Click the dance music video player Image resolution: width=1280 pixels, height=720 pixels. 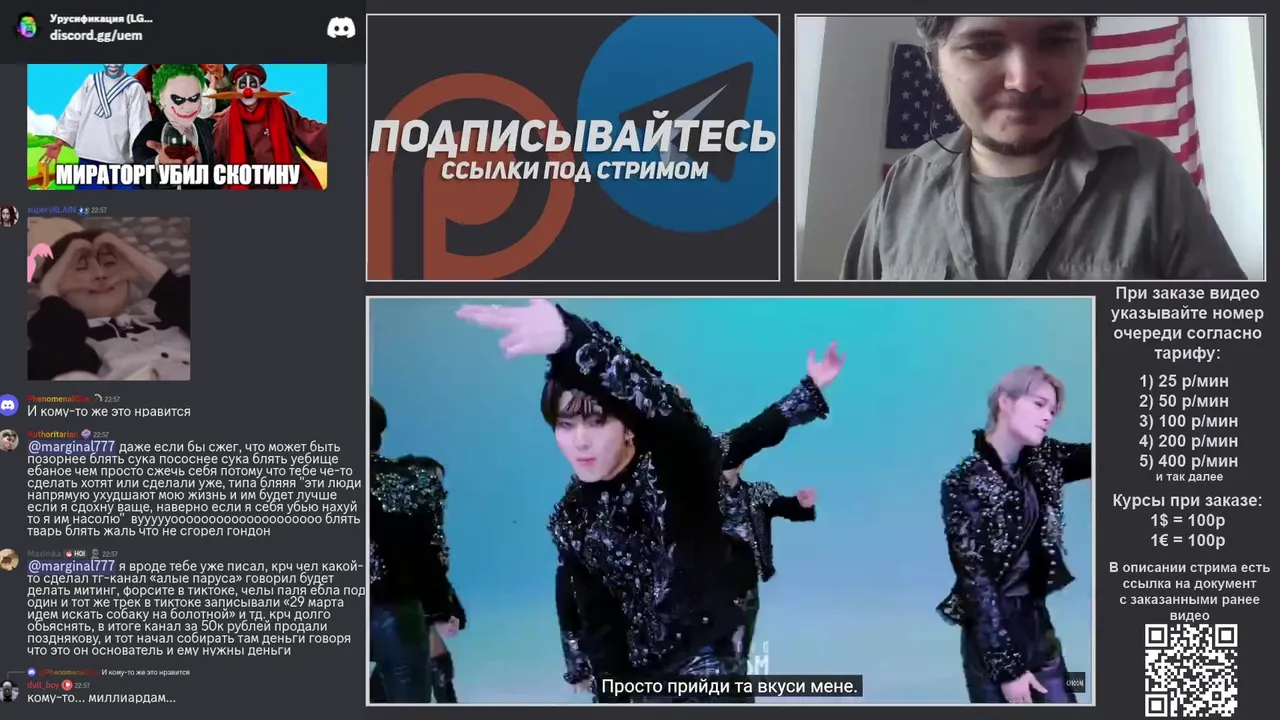point(730,500)
